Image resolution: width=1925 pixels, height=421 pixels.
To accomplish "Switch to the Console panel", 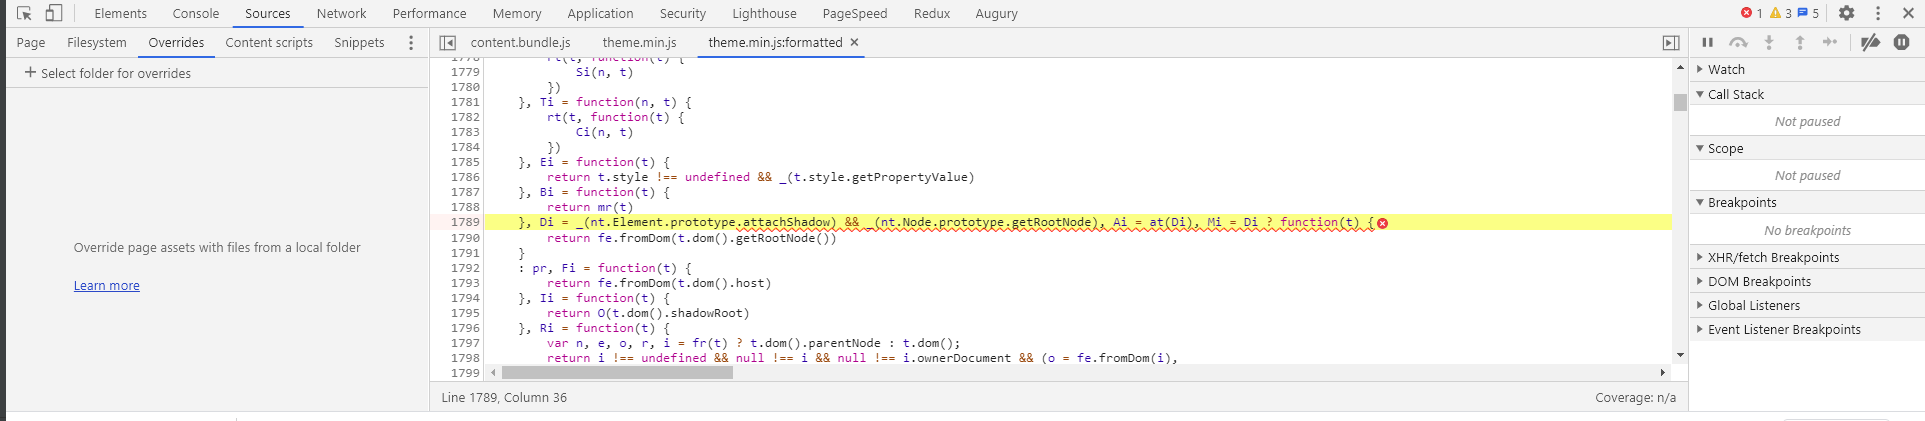I will click(x=196, y=13).
